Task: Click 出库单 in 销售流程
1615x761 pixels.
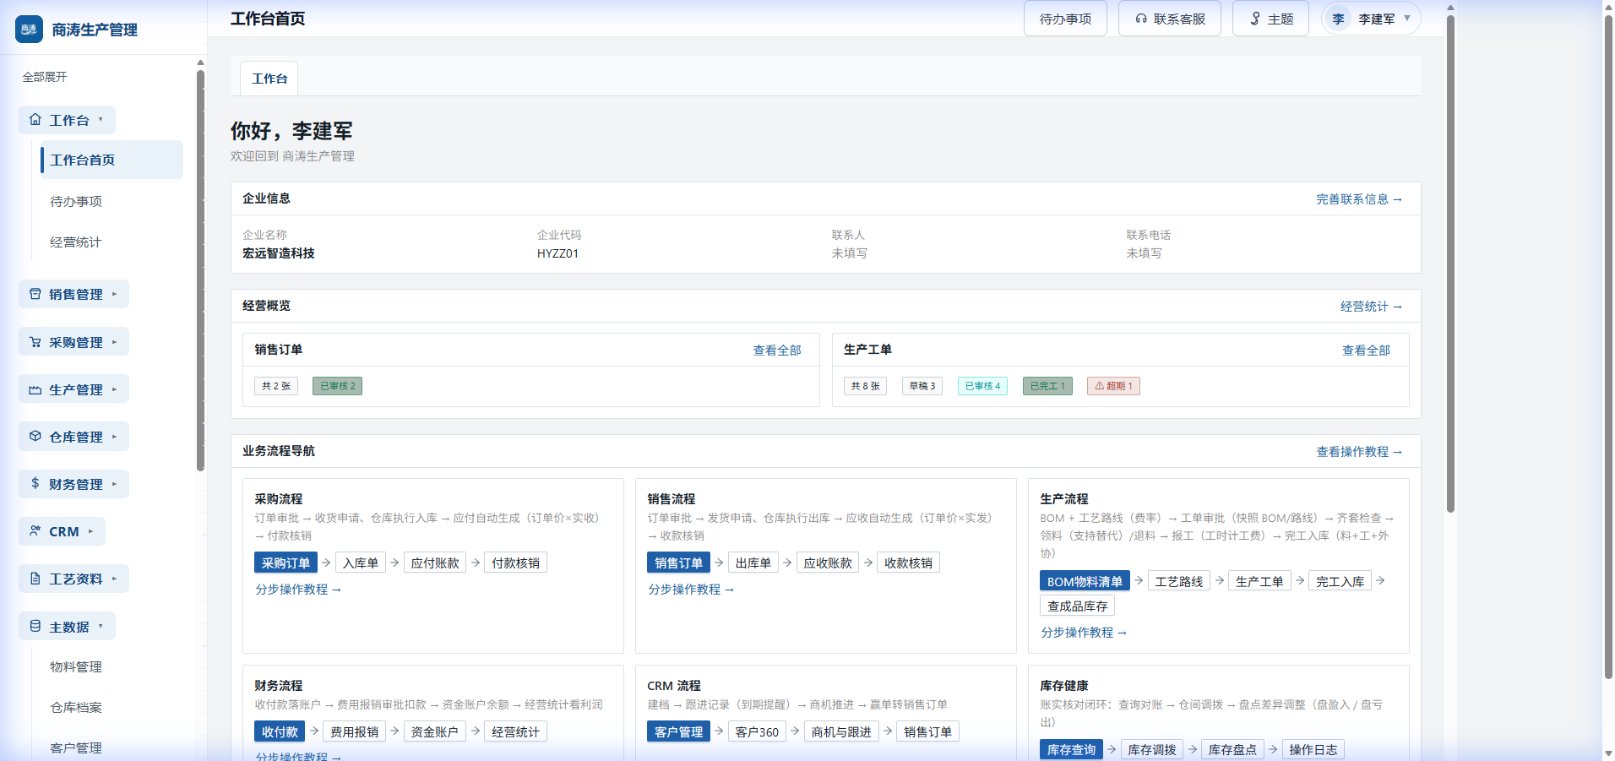Action: (x=753, y=563)
